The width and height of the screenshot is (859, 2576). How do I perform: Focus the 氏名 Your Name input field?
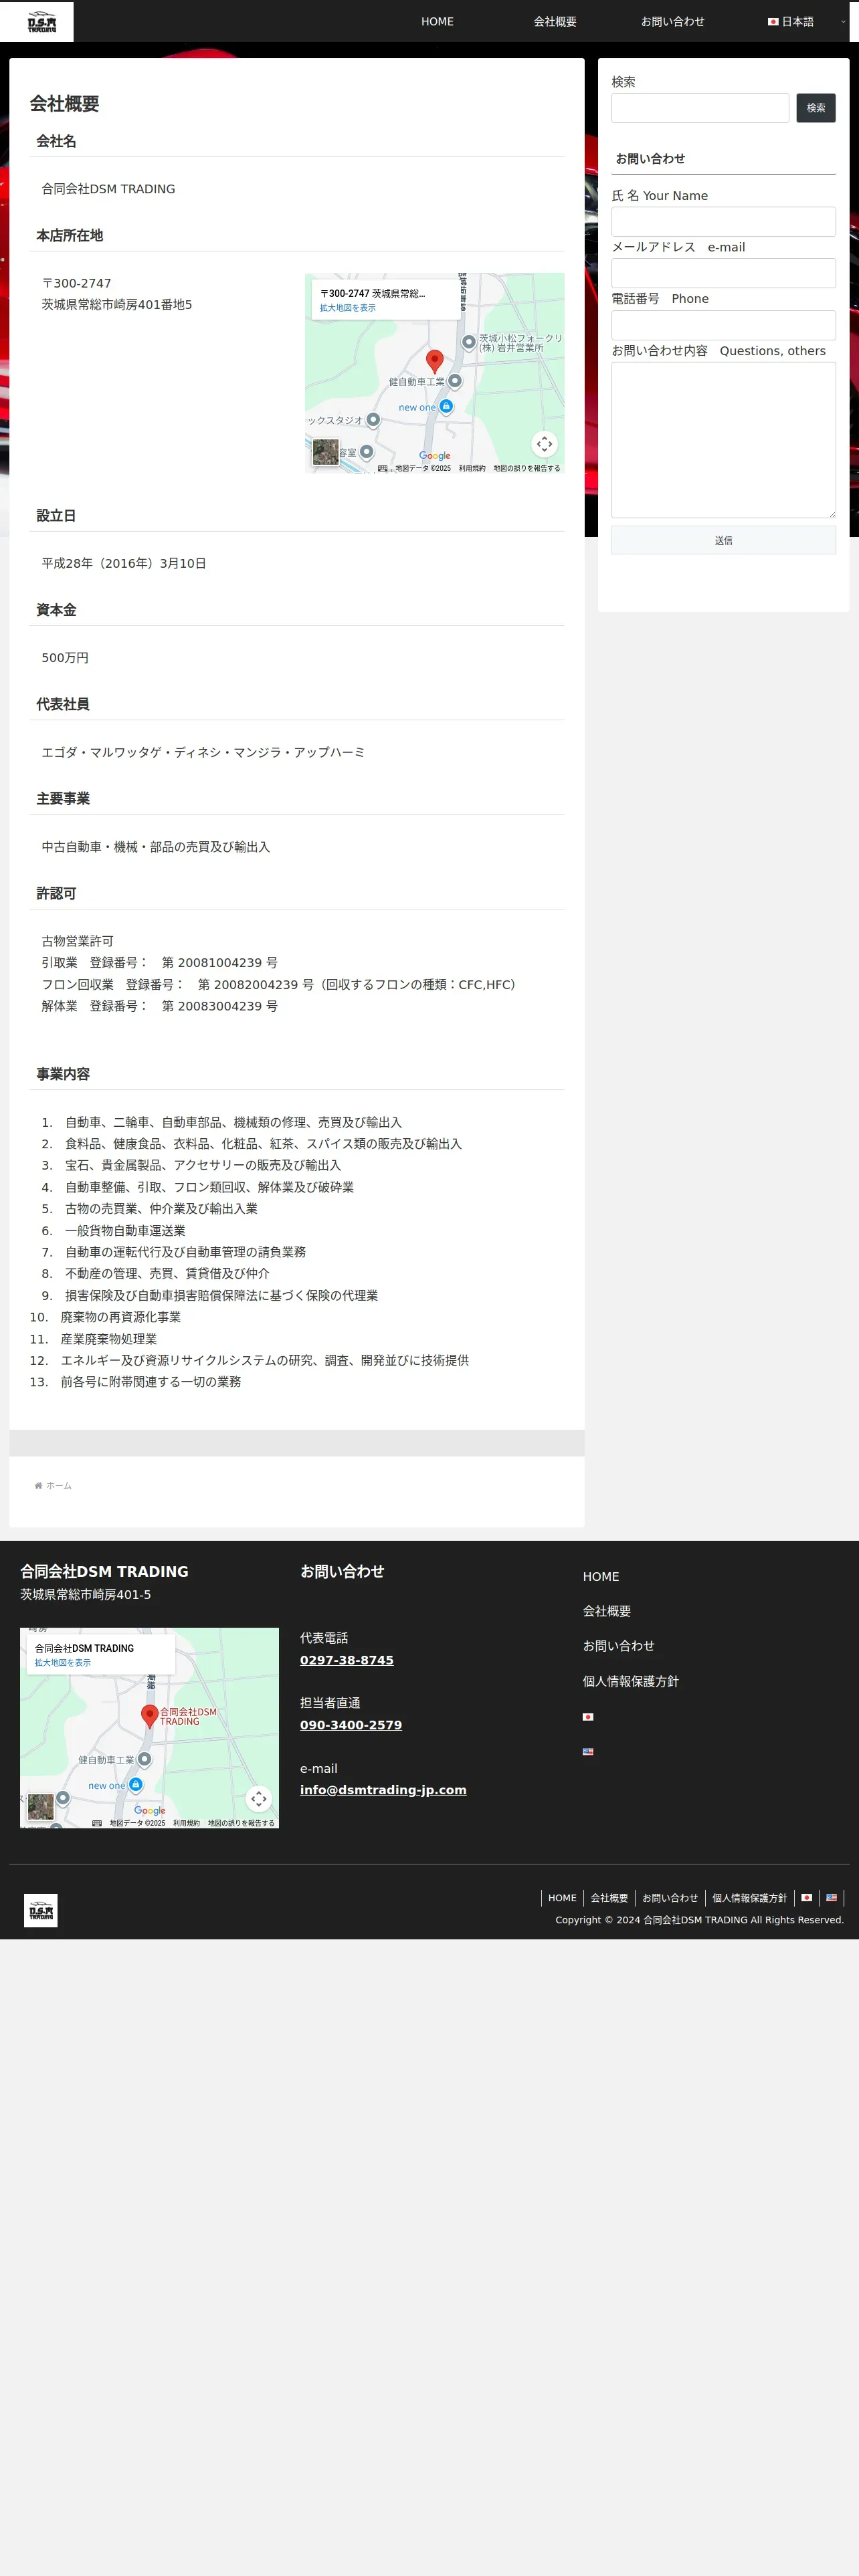coord(723,222)
